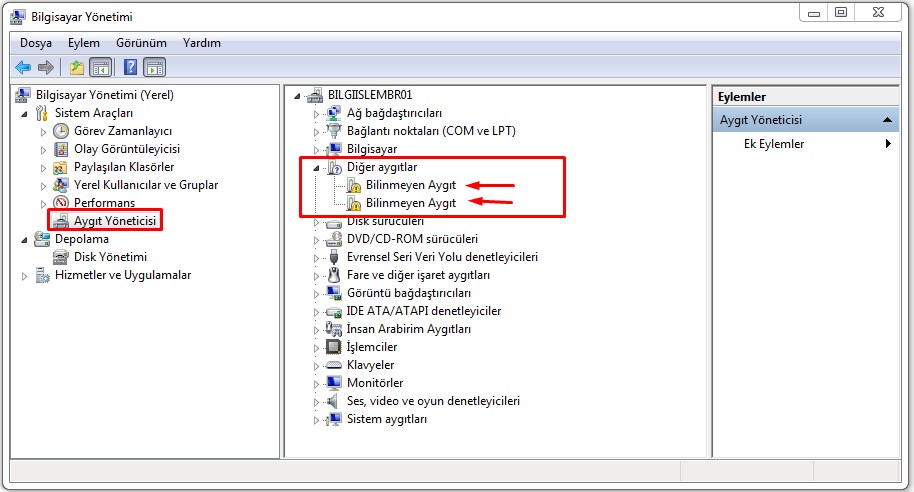
Task: Select Aygıt Yöneticisi in the left tree
Action: pyautogui.click(x=117, y=220)
